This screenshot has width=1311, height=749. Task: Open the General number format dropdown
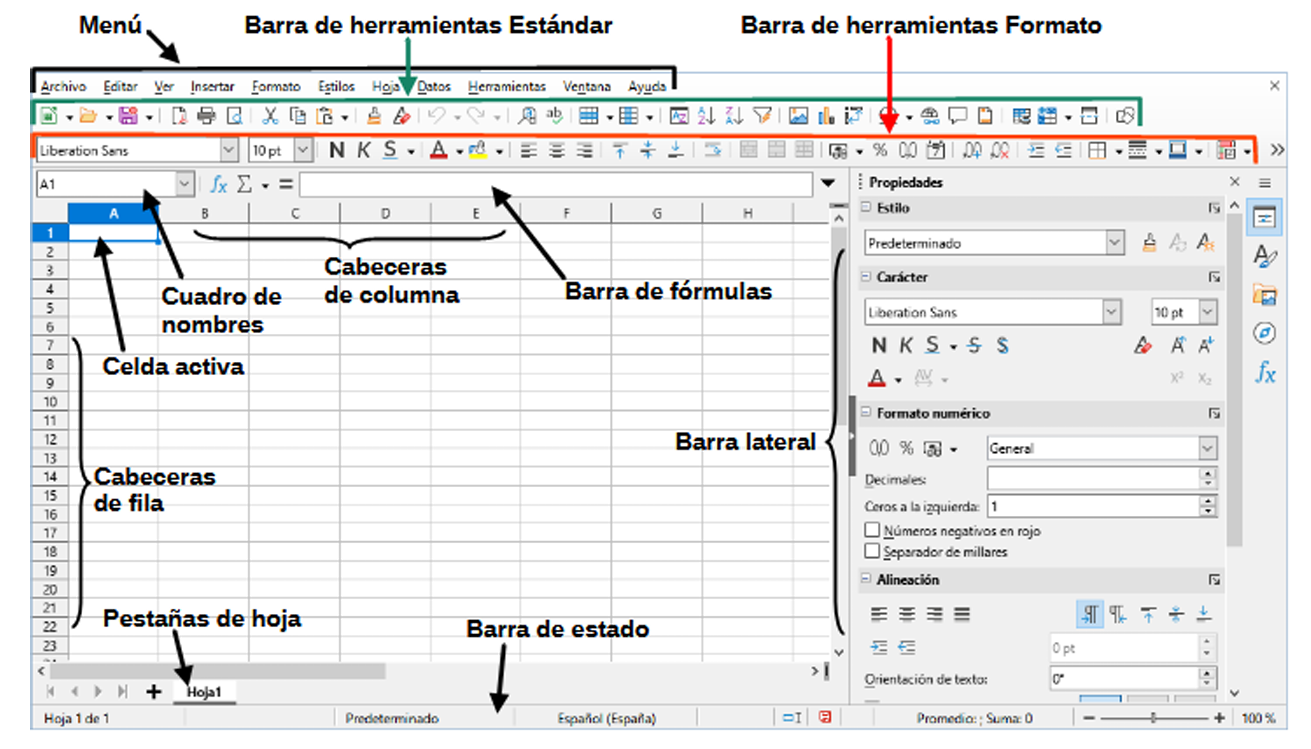(x=1208, y=449)
